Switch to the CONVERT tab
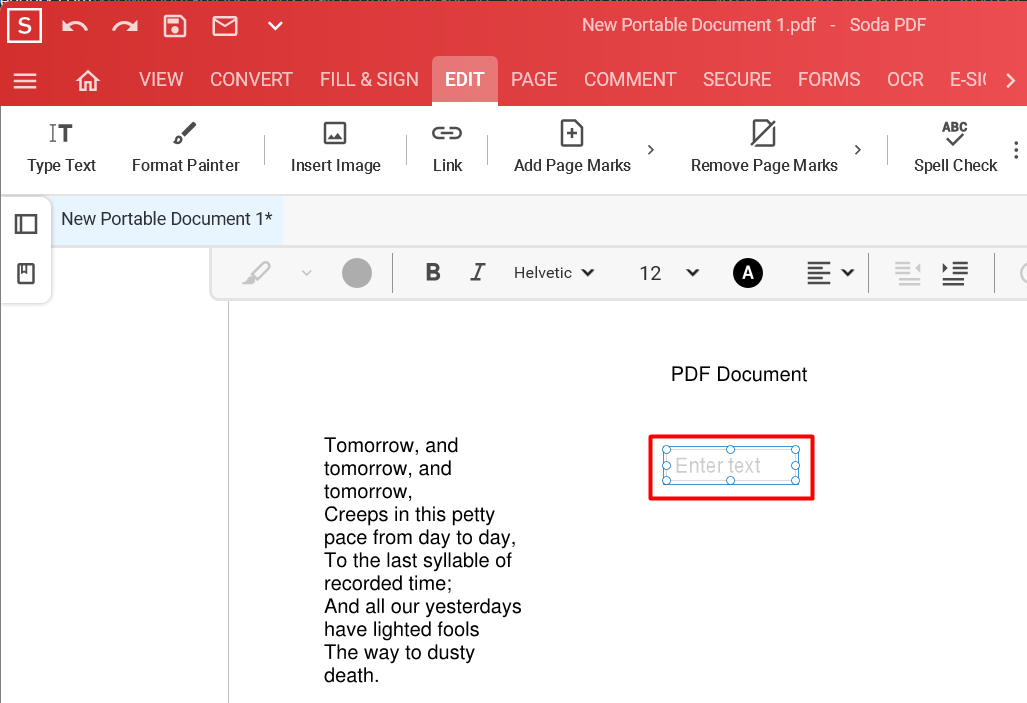 (251, 79)
